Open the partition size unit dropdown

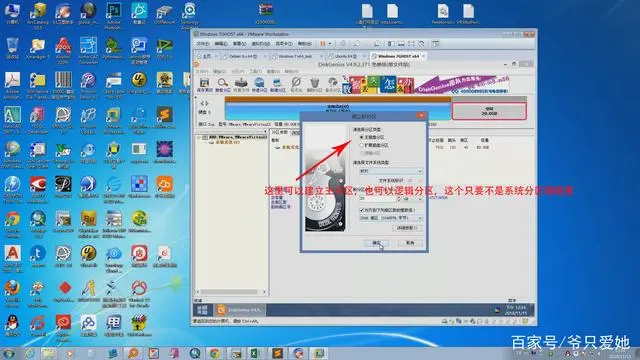click(x=412, y=199)
